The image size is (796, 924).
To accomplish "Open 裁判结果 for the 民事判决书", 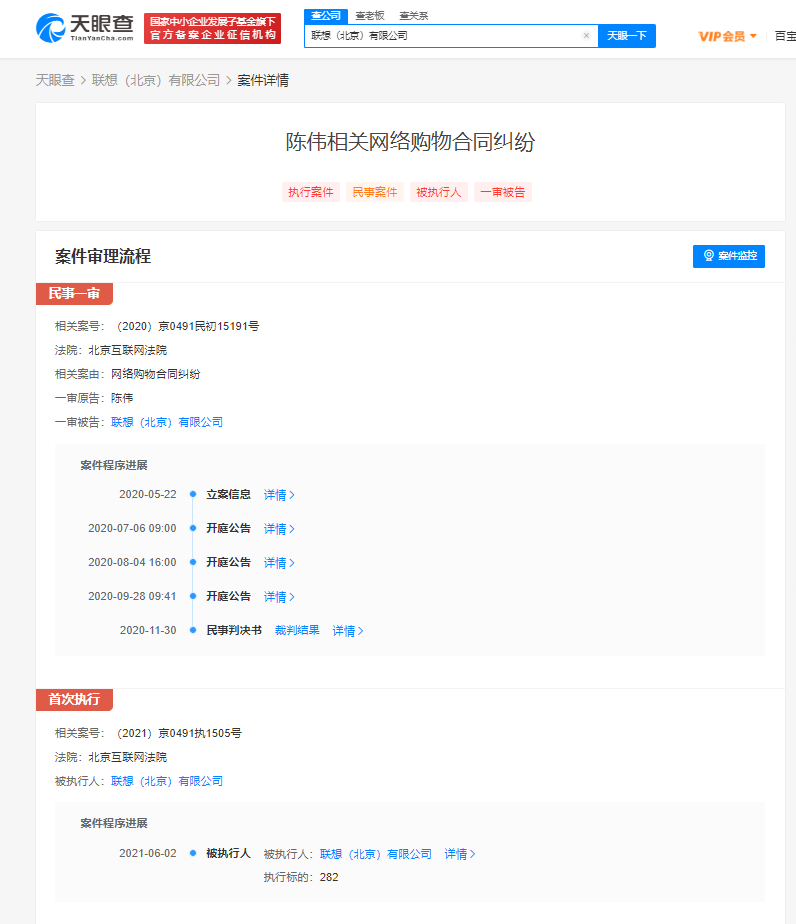I will pos(297,631).
